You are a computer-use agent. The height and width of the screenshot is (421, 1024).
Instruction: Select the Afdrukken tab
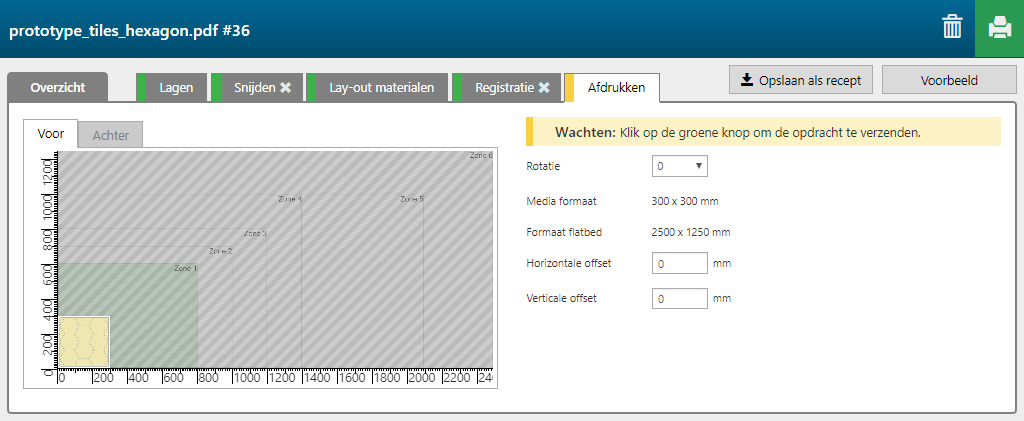pyautogui.click(x=612, y=87)
